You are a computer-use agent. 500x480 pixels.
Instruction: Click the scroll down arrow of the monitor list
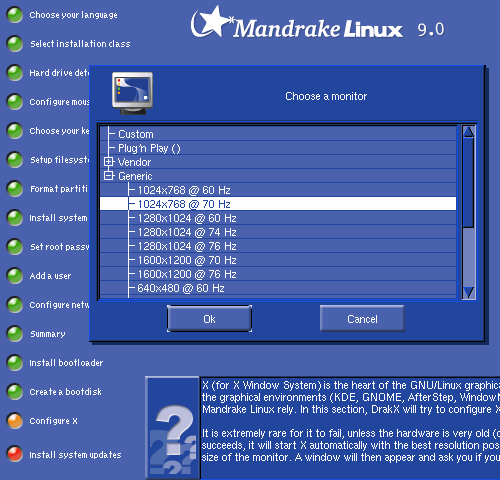[x=469, y=292]
